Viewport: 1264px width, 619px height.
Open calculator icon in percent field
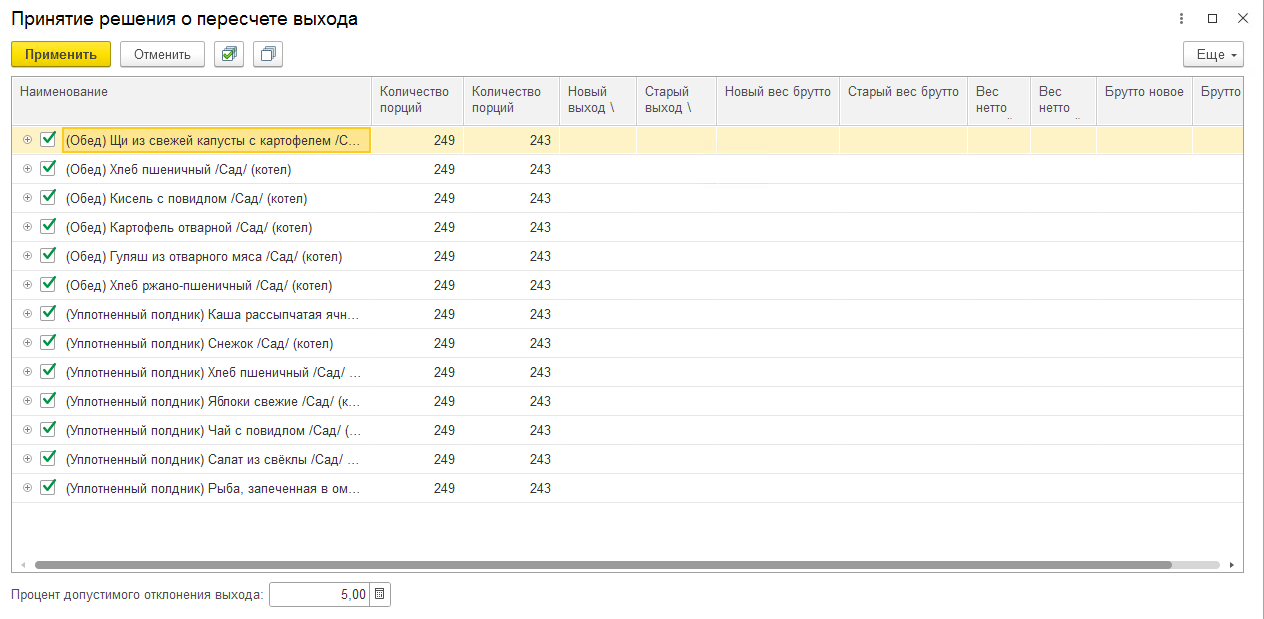(x=380, y=595)
